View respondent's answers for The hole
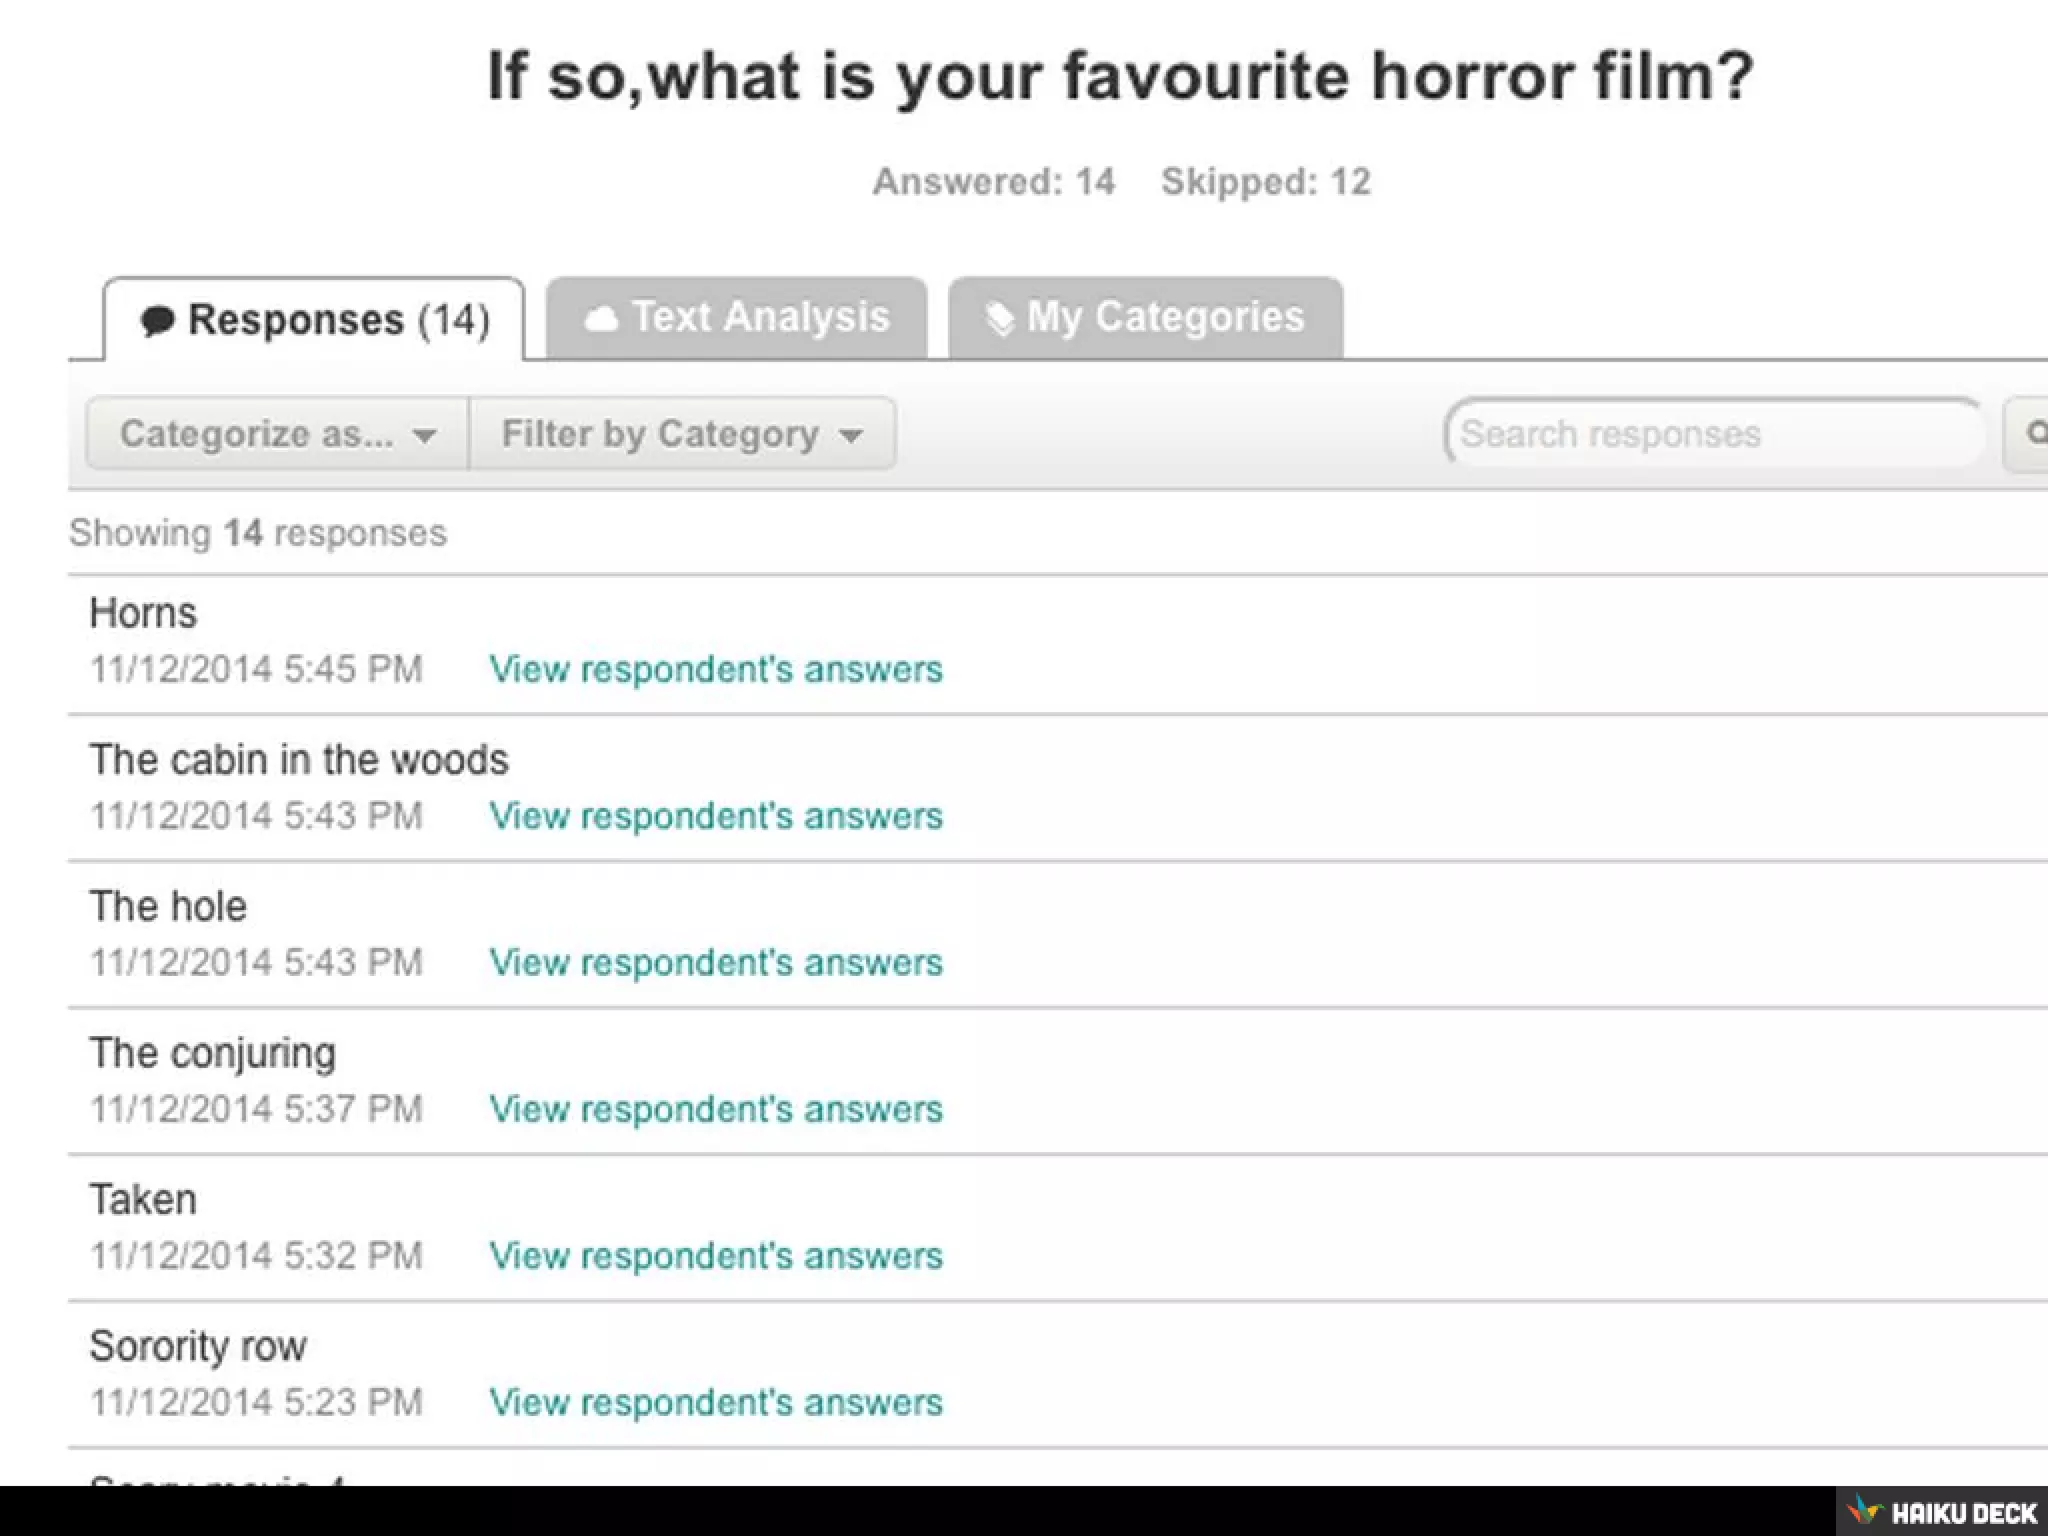Viewport: 2048px width, 1536px height. [715, 962]
